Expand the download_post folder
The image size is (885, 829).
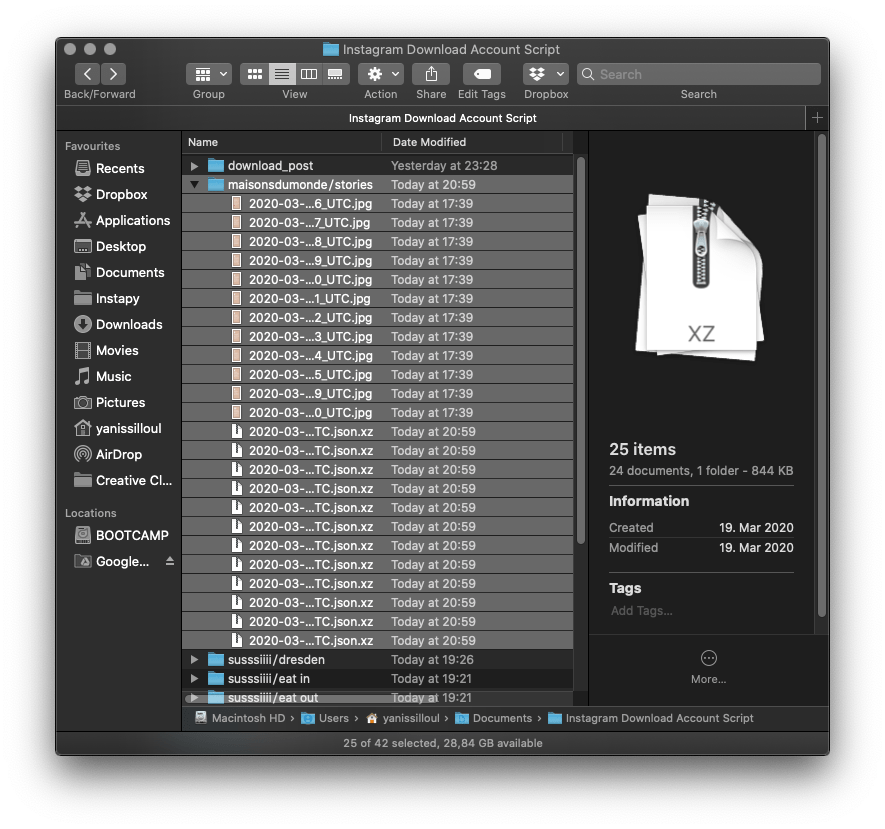(x=194, y=166)
